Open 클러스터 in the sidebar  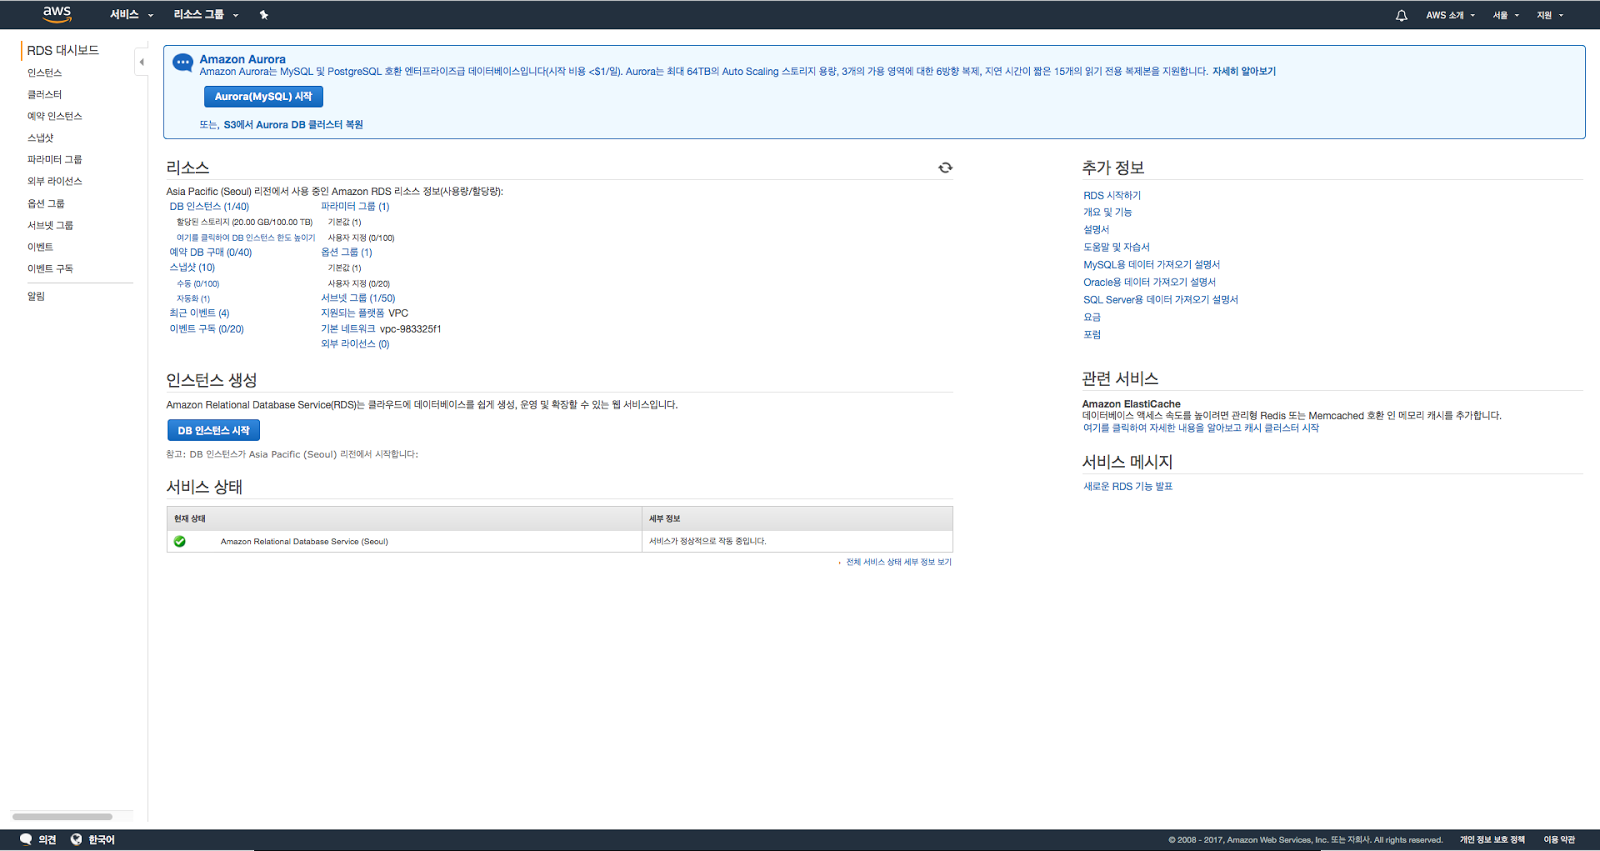tap(44, 95)
